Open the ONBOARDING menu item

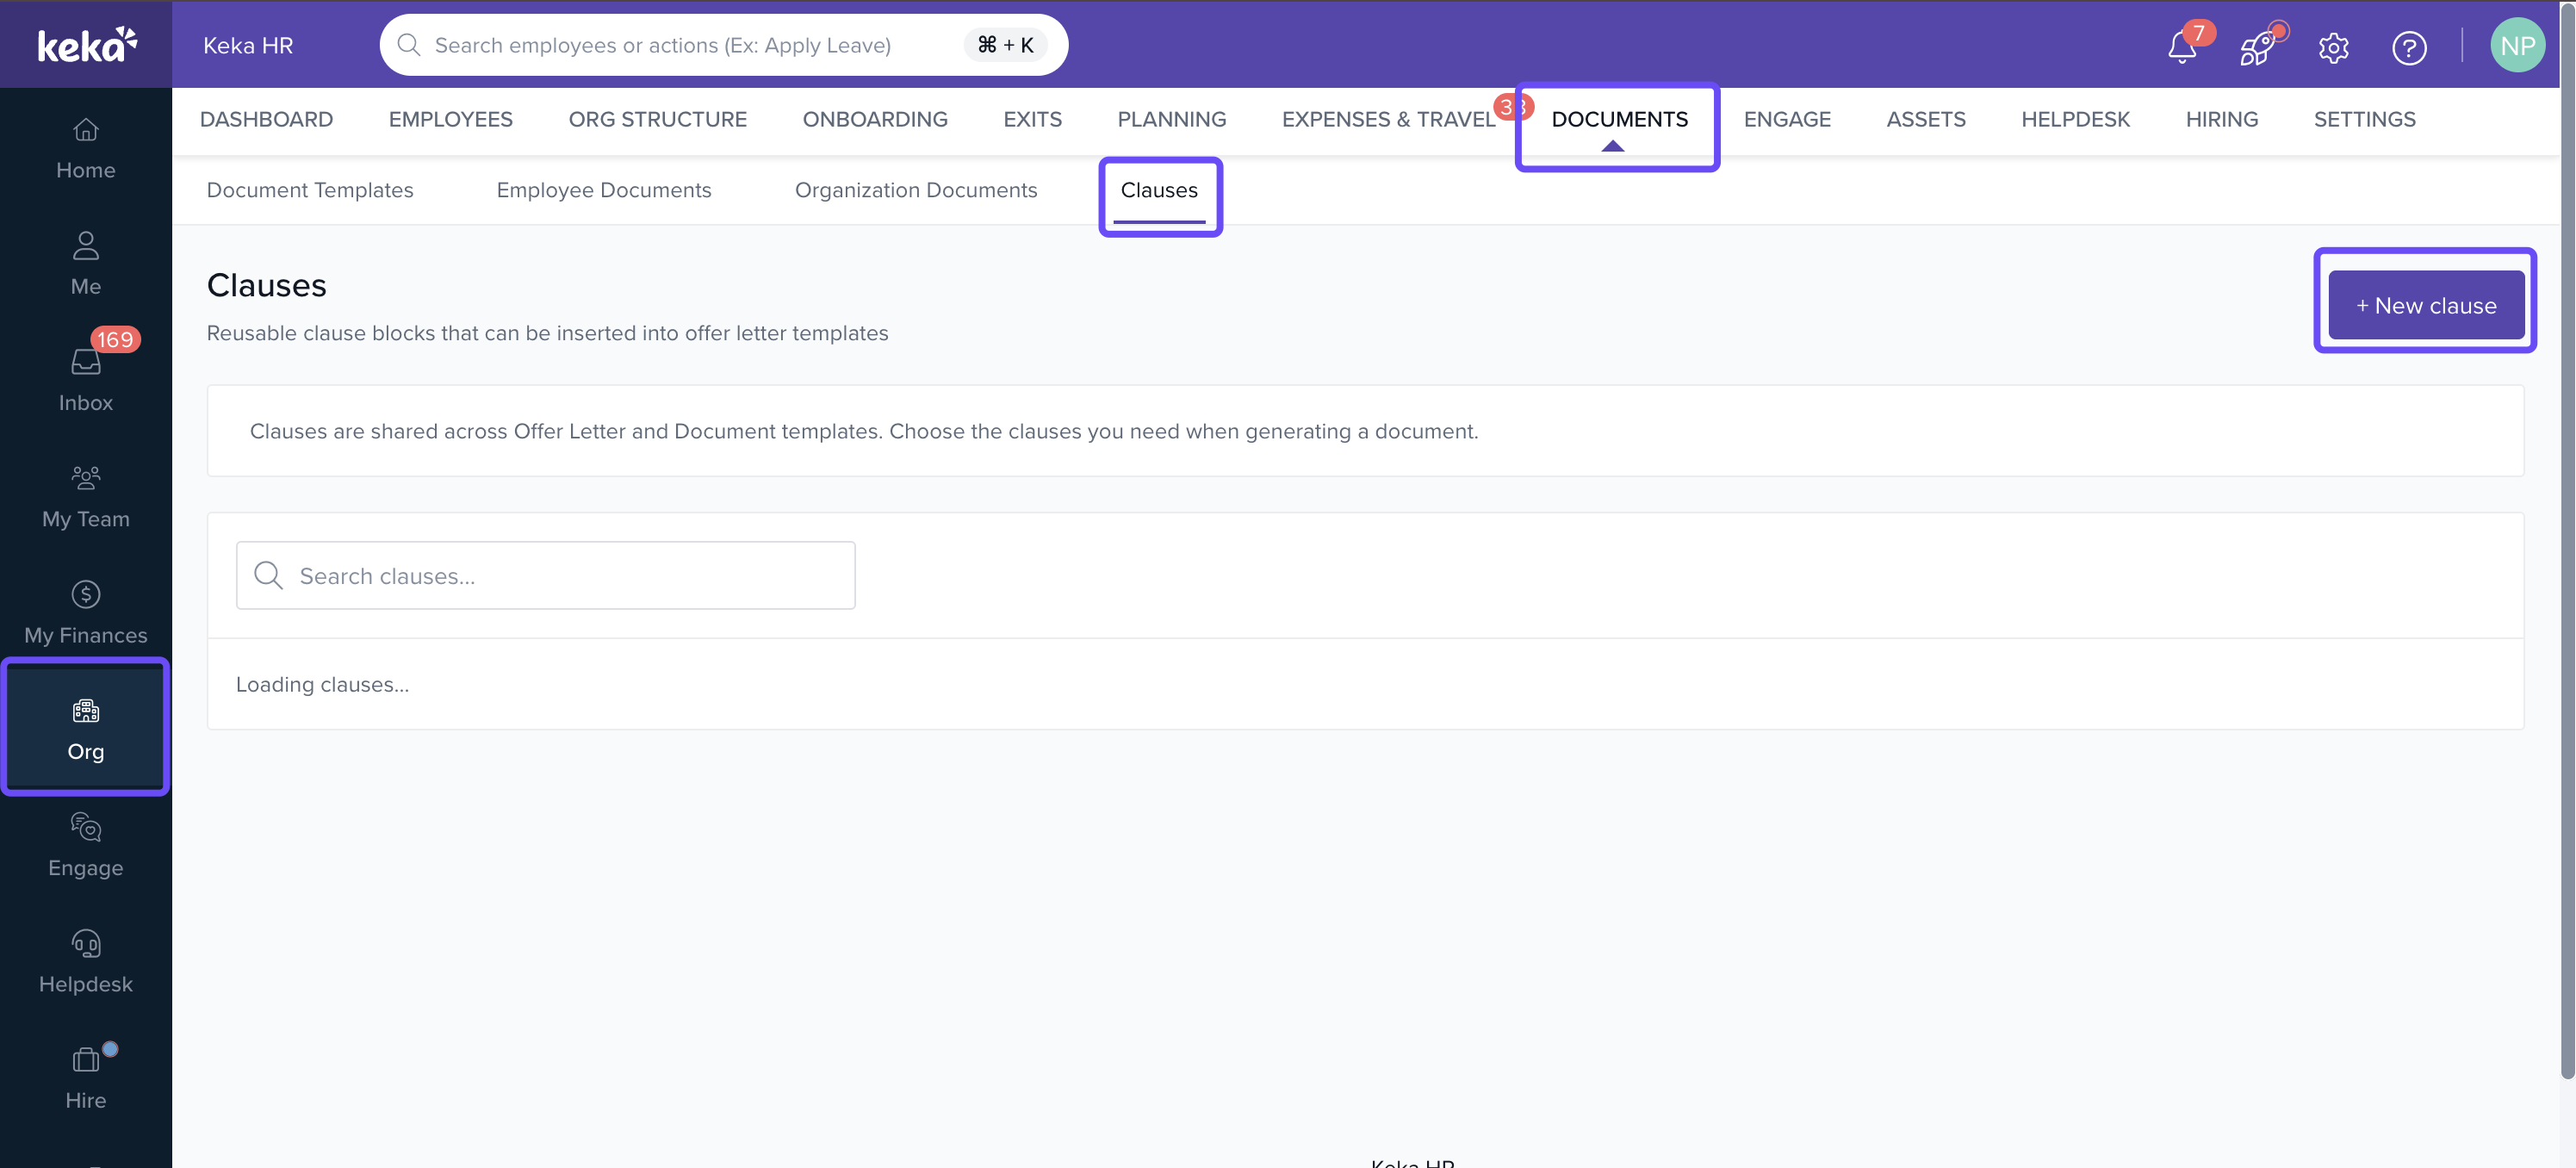(x=875, y=119)
